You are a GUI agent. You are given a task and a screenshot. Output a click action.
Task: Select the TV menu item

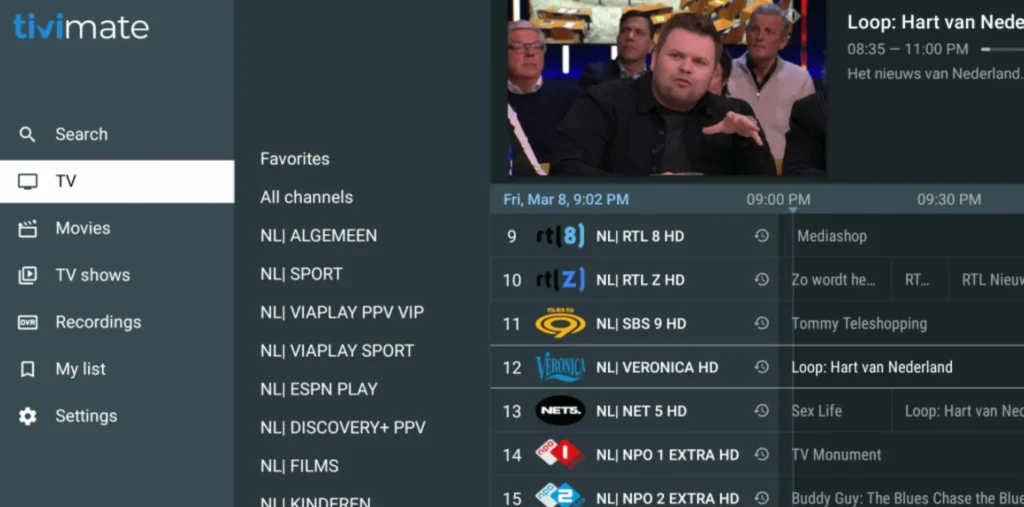click(117, 182)
